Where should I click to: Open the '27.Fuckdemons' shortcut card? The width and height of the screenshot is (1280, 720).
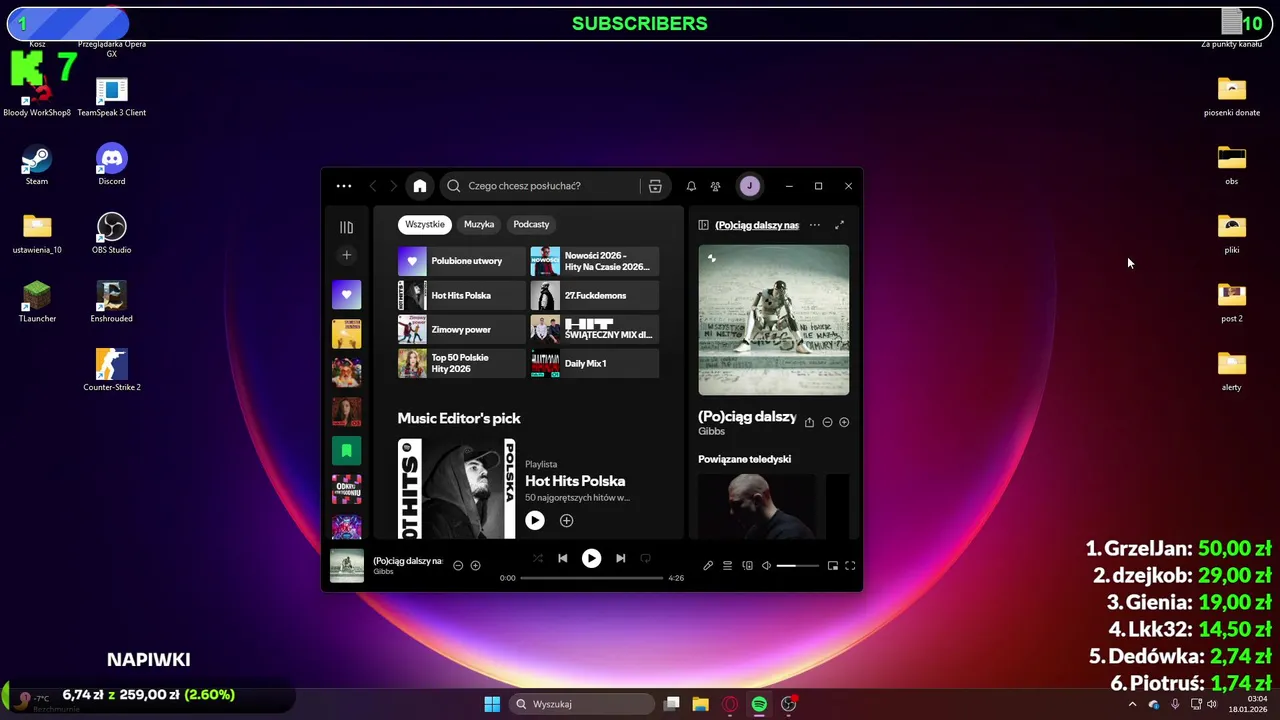tap(595, 295)
